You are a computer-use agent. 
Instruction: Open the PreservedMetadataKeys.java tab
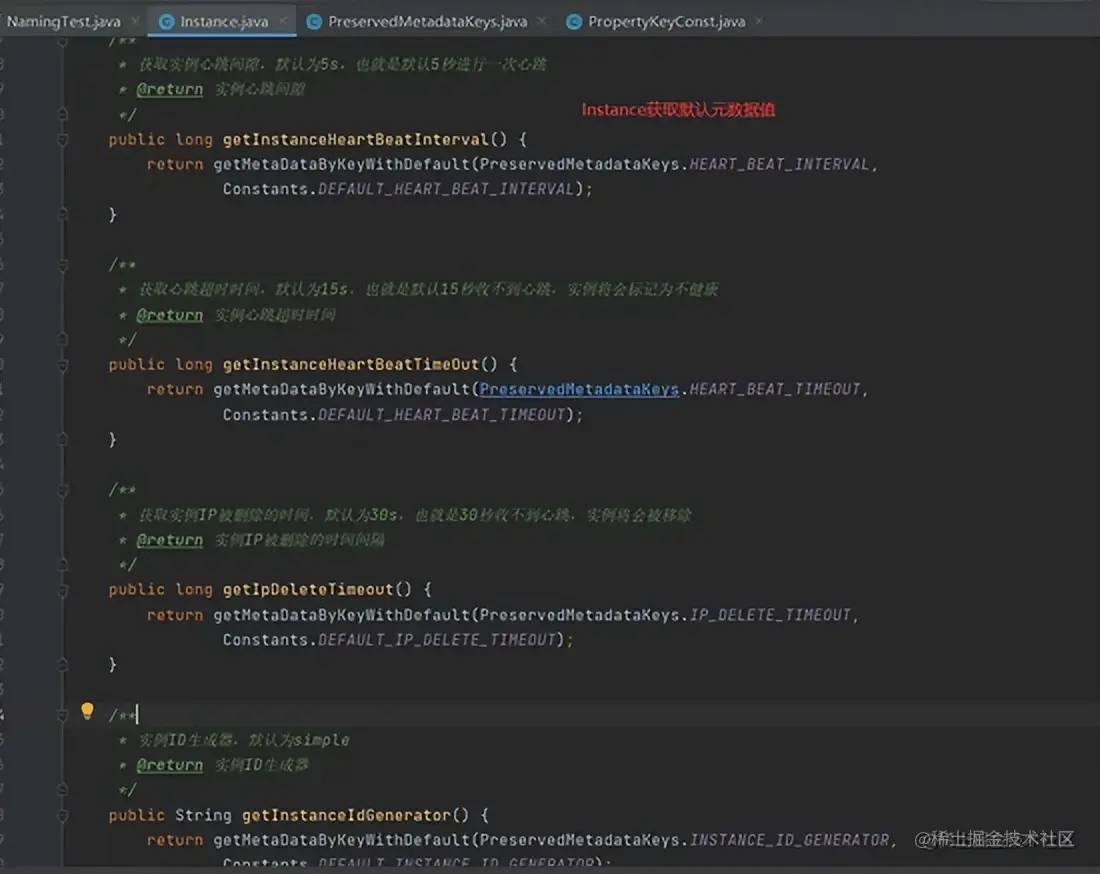pos(427,22)
